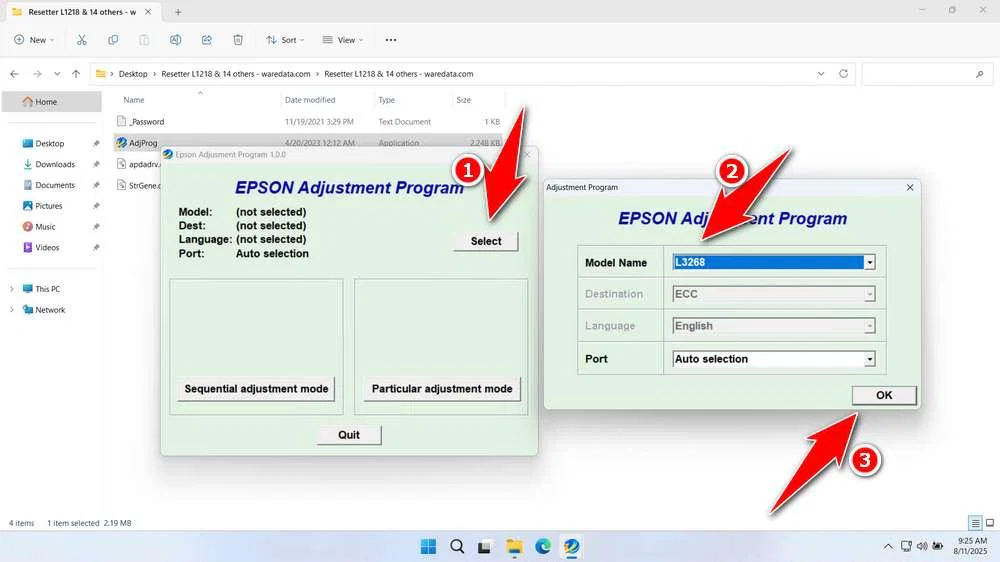
Task: Sort by Name column header
Action: 134,100
